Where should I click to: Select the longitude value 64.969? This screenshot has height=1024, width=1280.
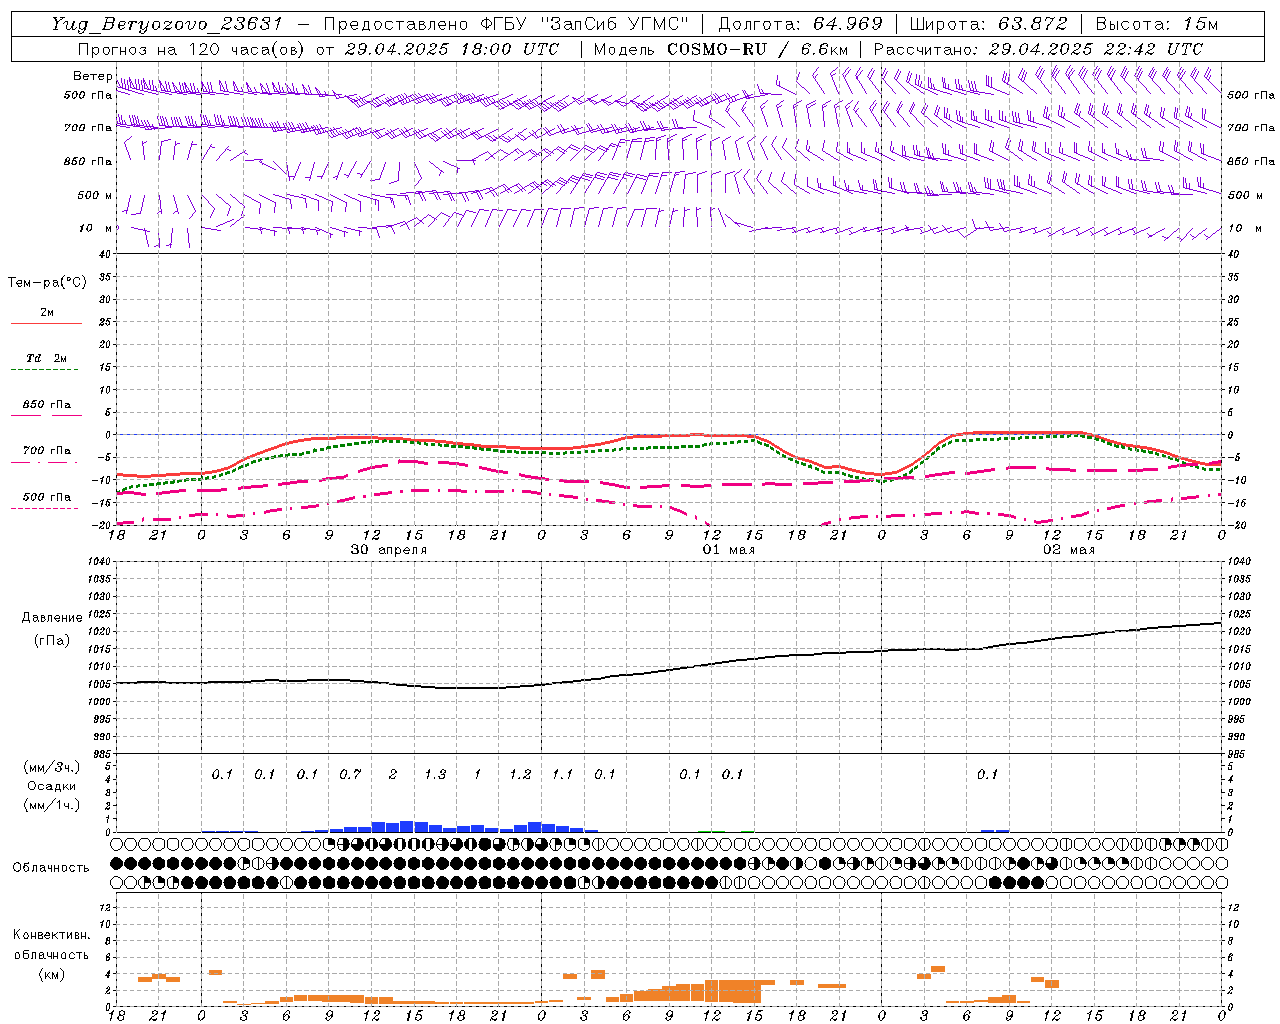click(x=847, y=24)
